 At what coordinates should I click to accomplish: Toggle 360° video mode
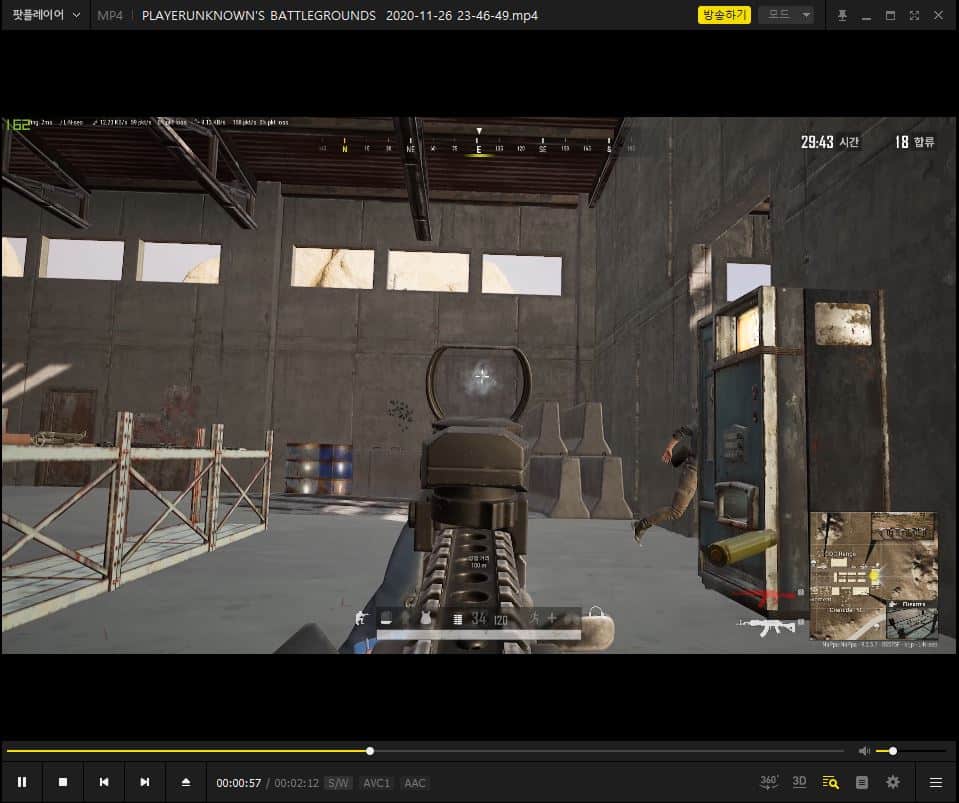tap(769, 782)
